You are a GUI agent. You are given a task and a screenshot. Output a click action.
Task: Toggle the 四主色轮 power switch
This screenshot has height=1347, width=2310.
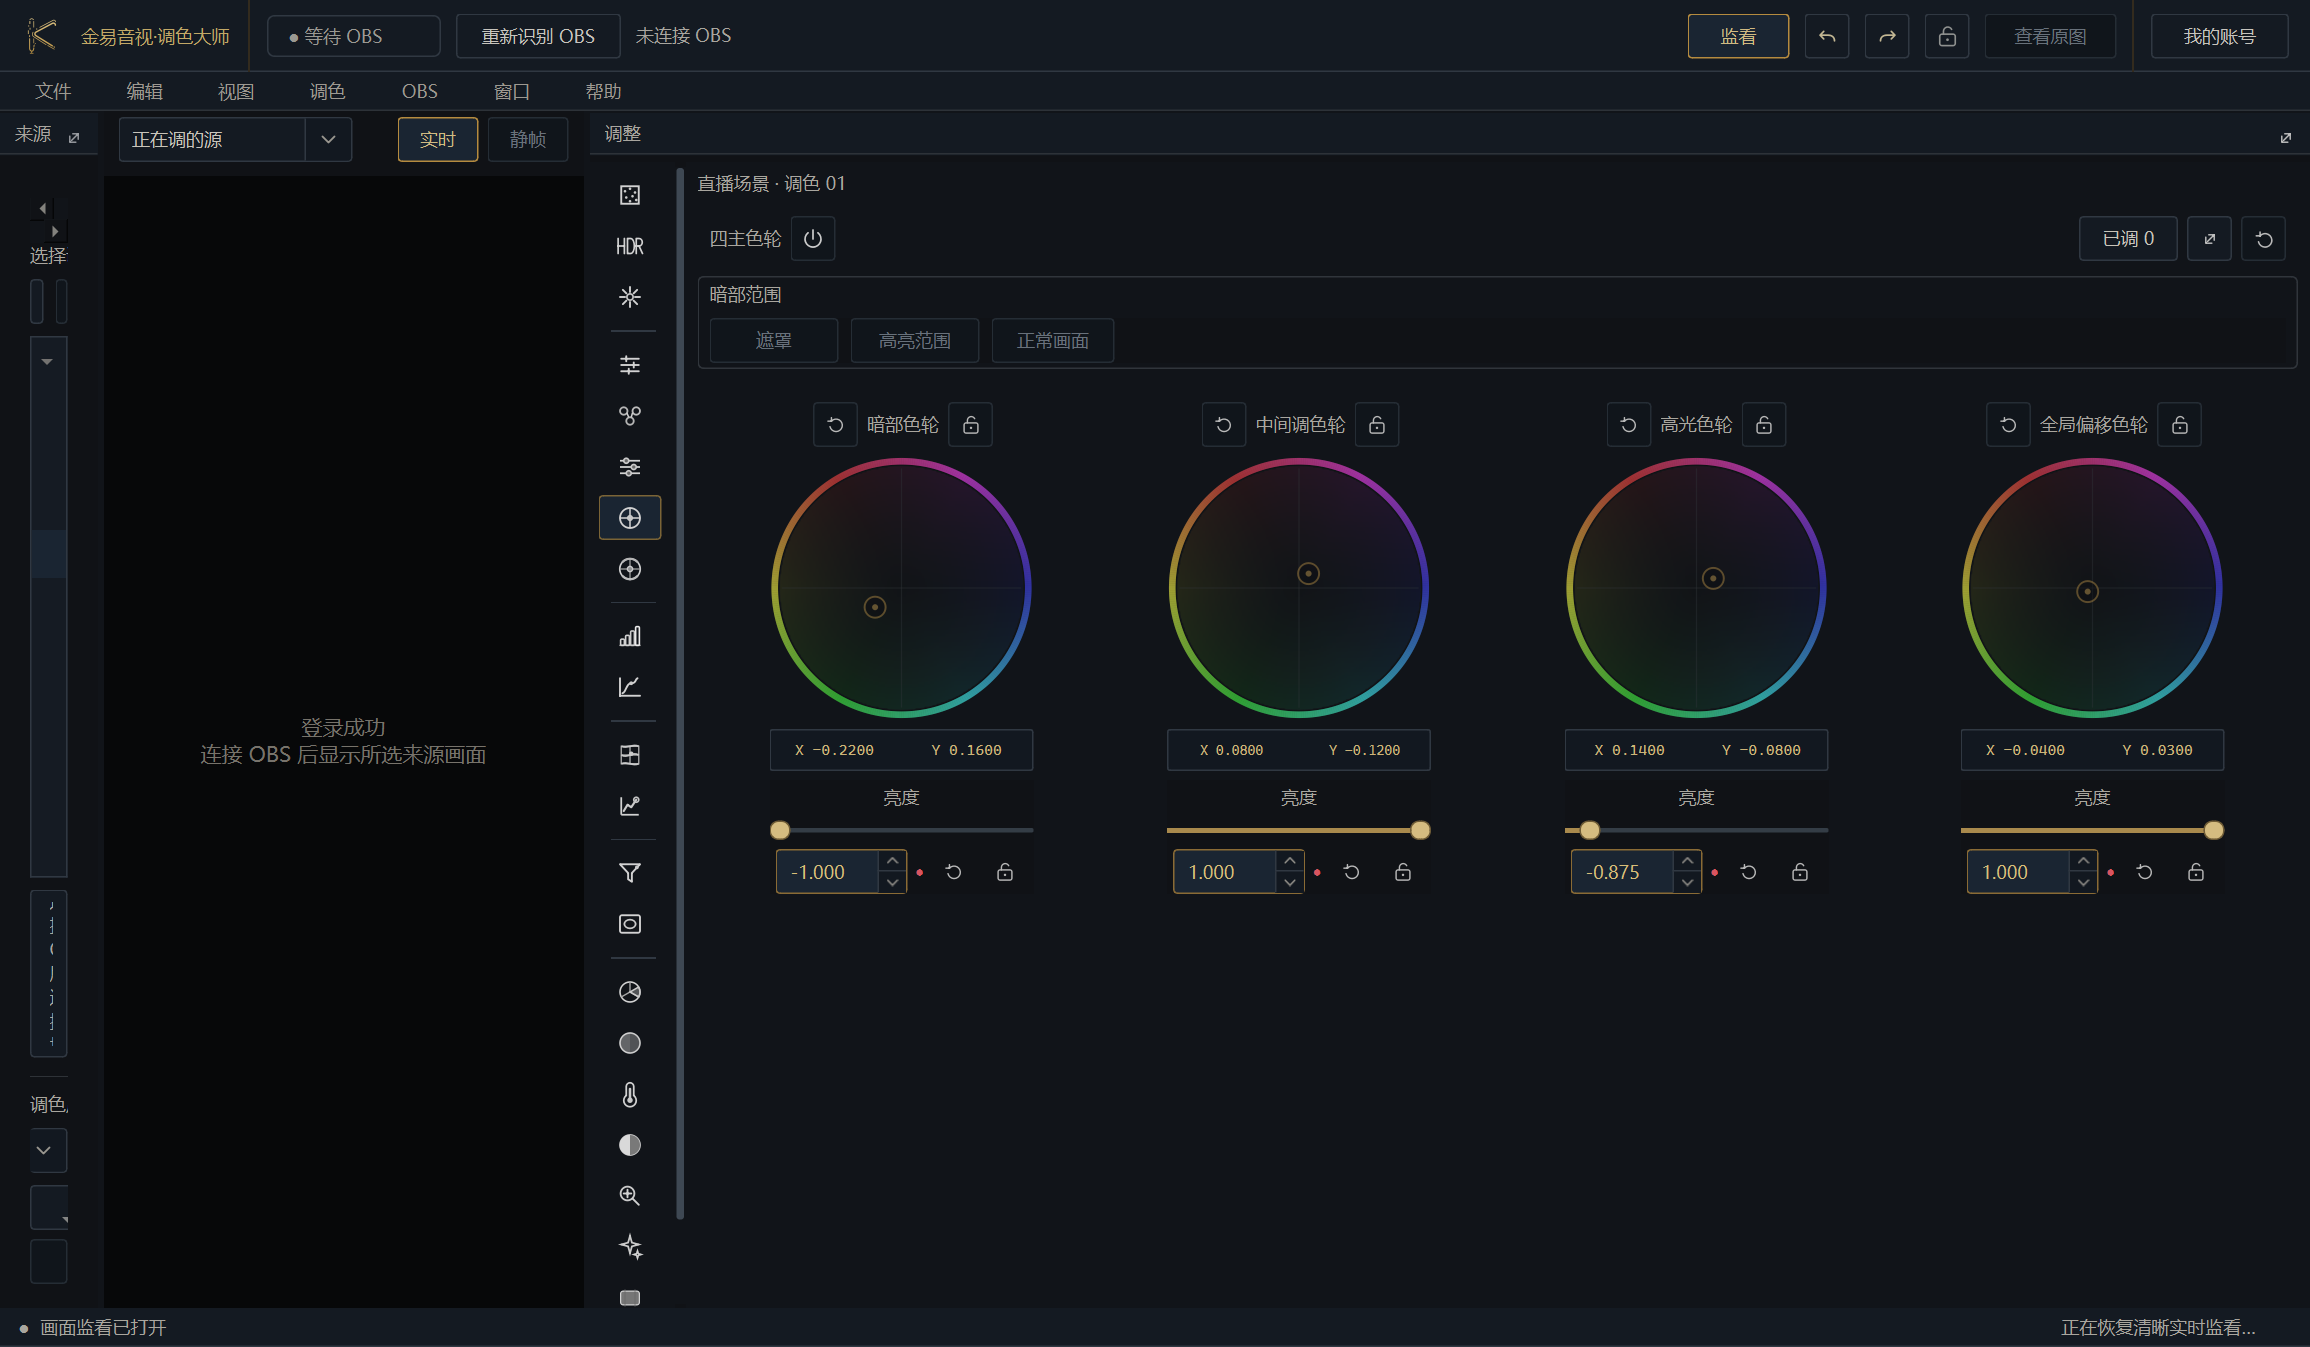(x=813, y=239)
